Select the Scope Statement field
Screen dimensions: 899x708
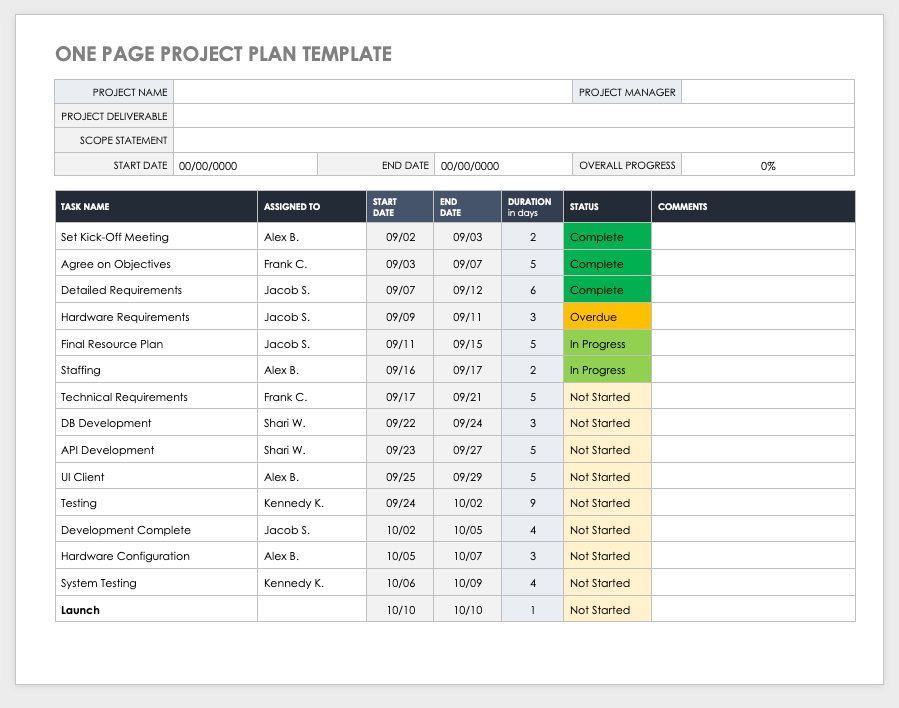coord(514,141)
